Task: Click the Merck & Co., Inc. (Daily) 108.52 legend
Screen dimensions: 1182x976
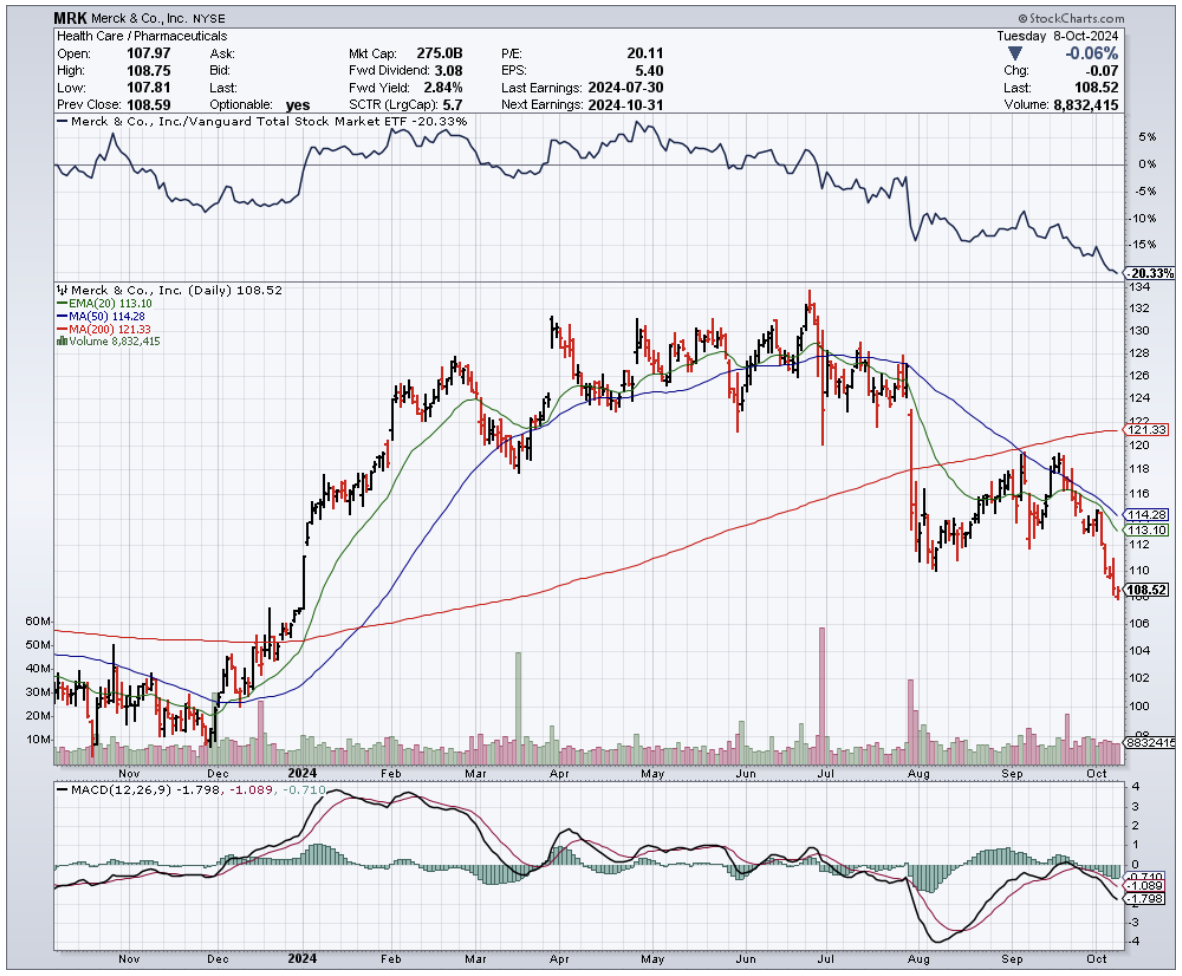Action: click(x=176, y=290)
